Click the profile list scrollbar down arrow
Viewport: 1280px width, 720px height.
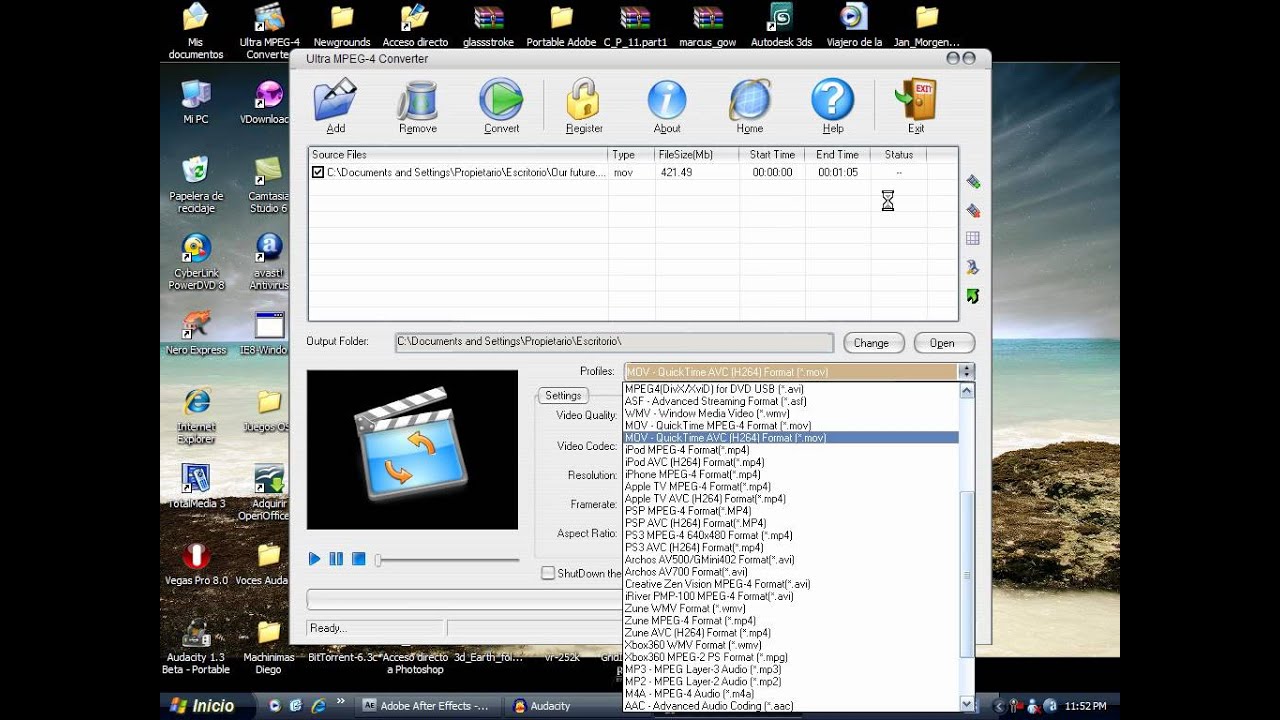point(967,704)
